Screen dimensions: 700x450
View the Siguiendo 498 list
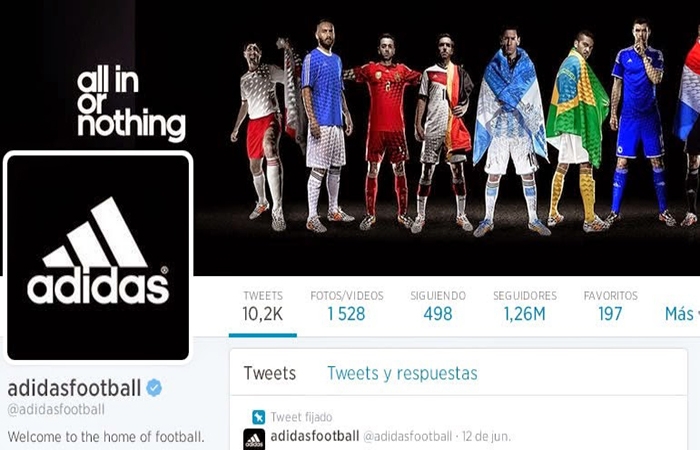pos(438,306)
